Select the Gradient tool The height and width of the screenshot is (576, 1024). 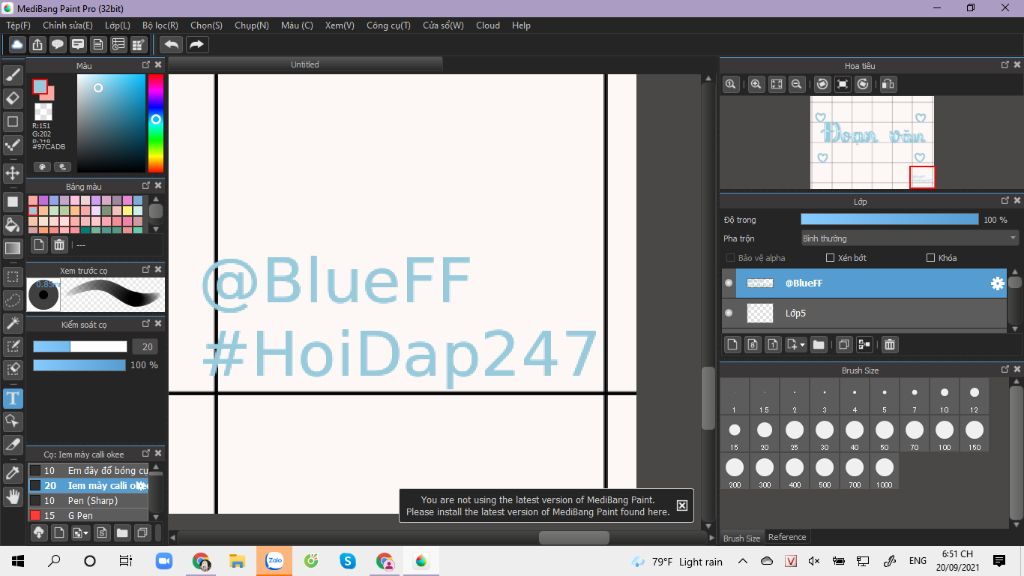coord(12,248)
